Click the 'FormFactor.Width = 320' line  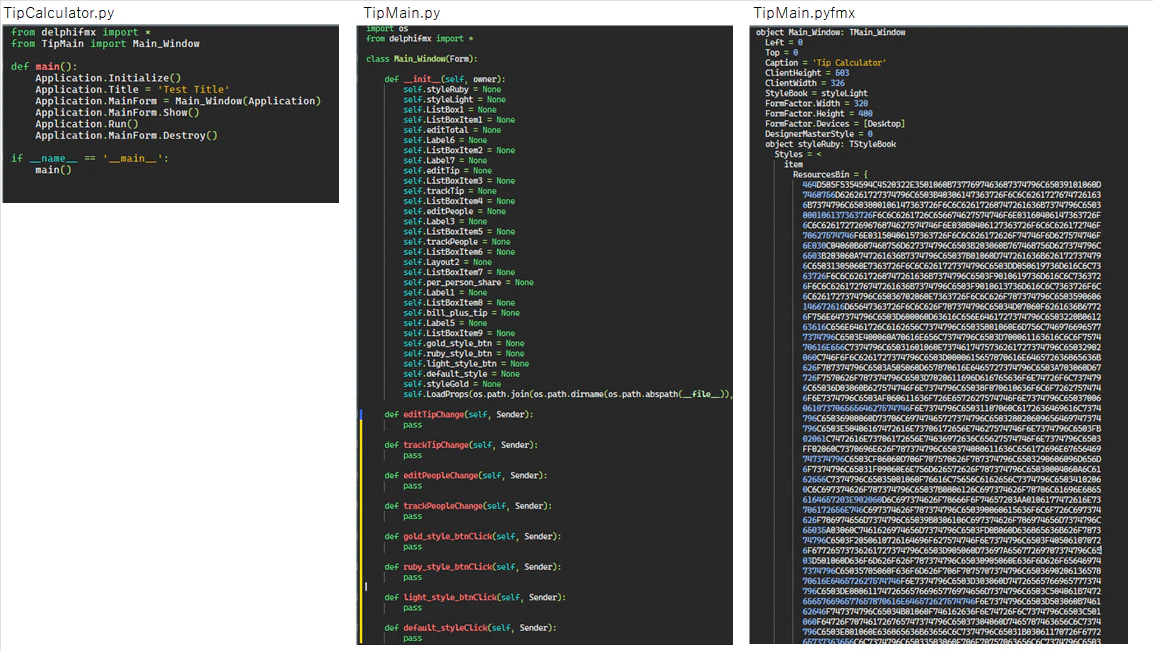coord(816,104)
